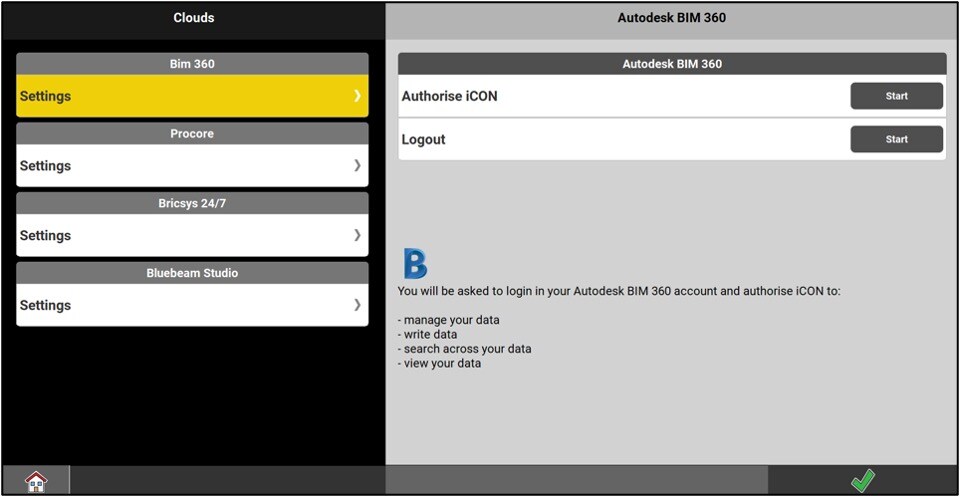Click the Authorise iCON label
Screen dimensions: 960x496
(449, 96)
